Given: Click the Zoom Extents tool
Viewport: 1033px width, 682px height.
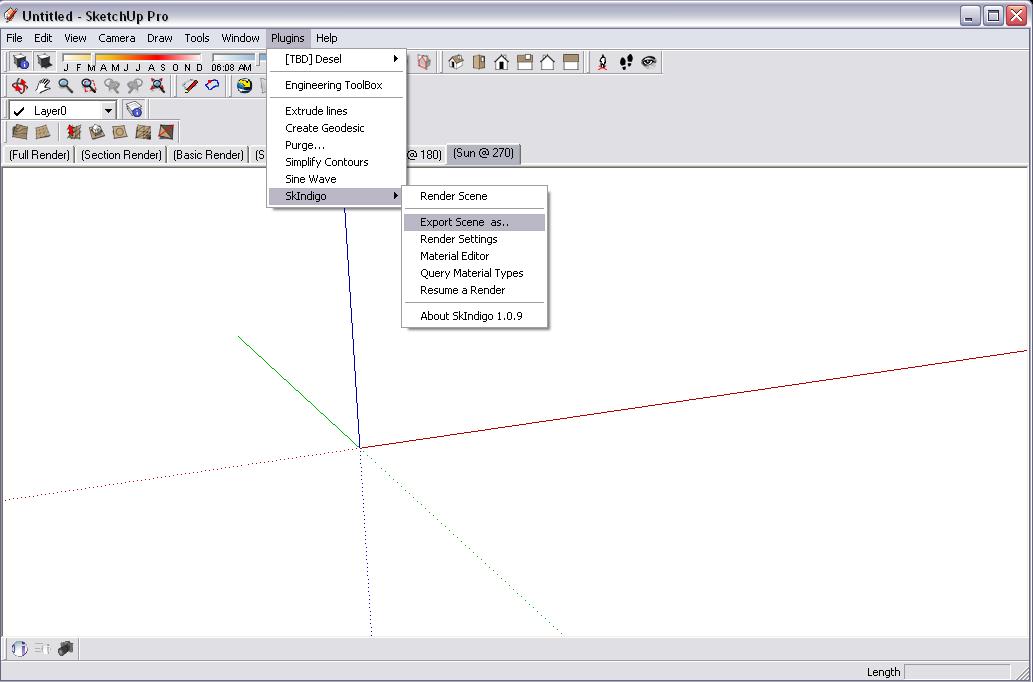Looking at the screenshot, I should [x=158, y=85].
